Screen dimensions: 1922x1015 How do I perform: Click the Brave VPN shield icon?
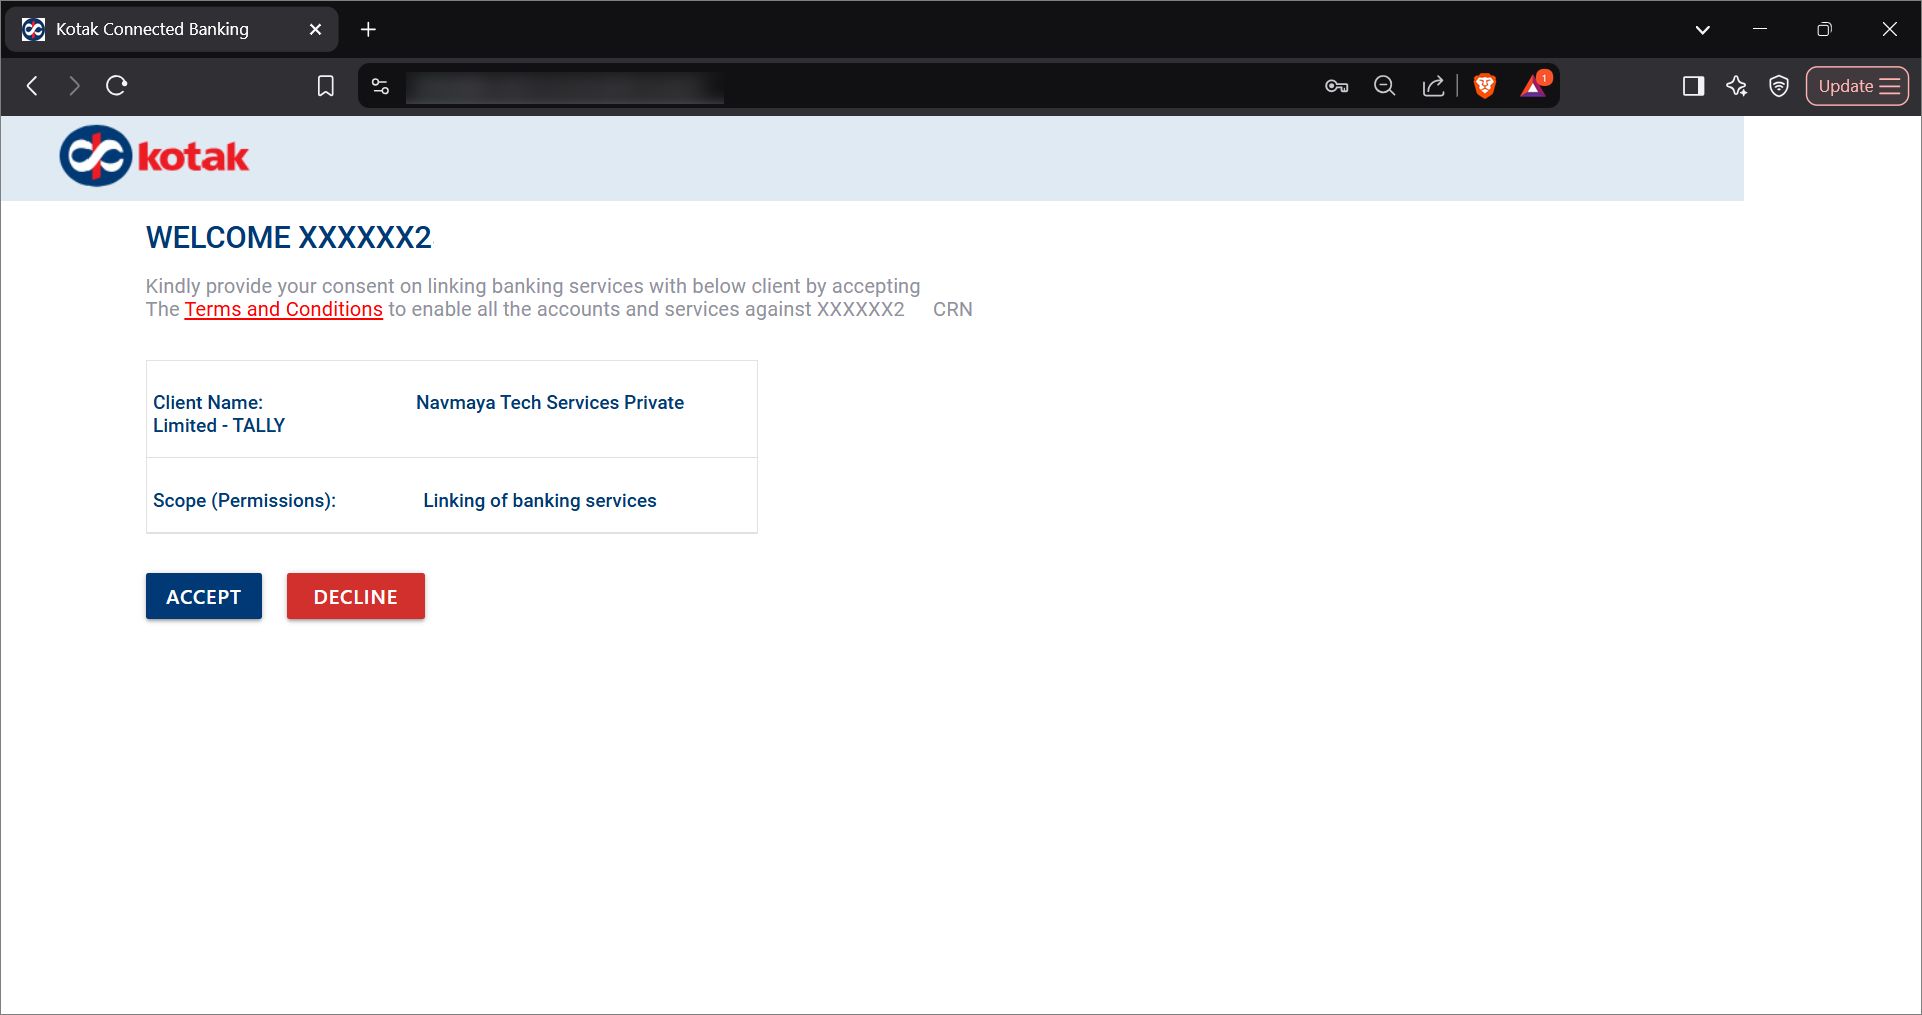point(1778,86)
